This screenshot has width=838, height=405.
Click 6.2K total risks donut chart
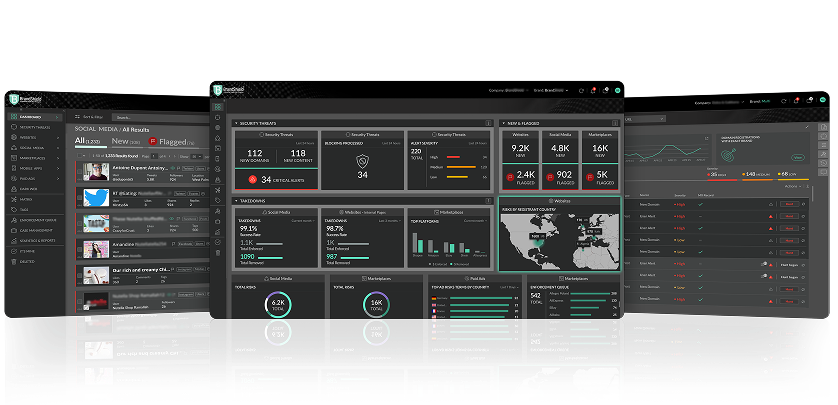point(278,304)
